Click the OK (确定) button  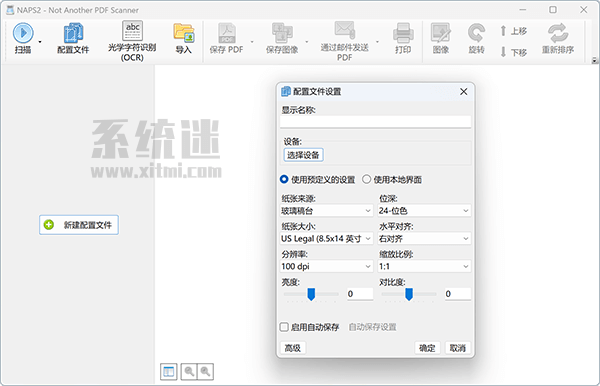click(427, 348)
